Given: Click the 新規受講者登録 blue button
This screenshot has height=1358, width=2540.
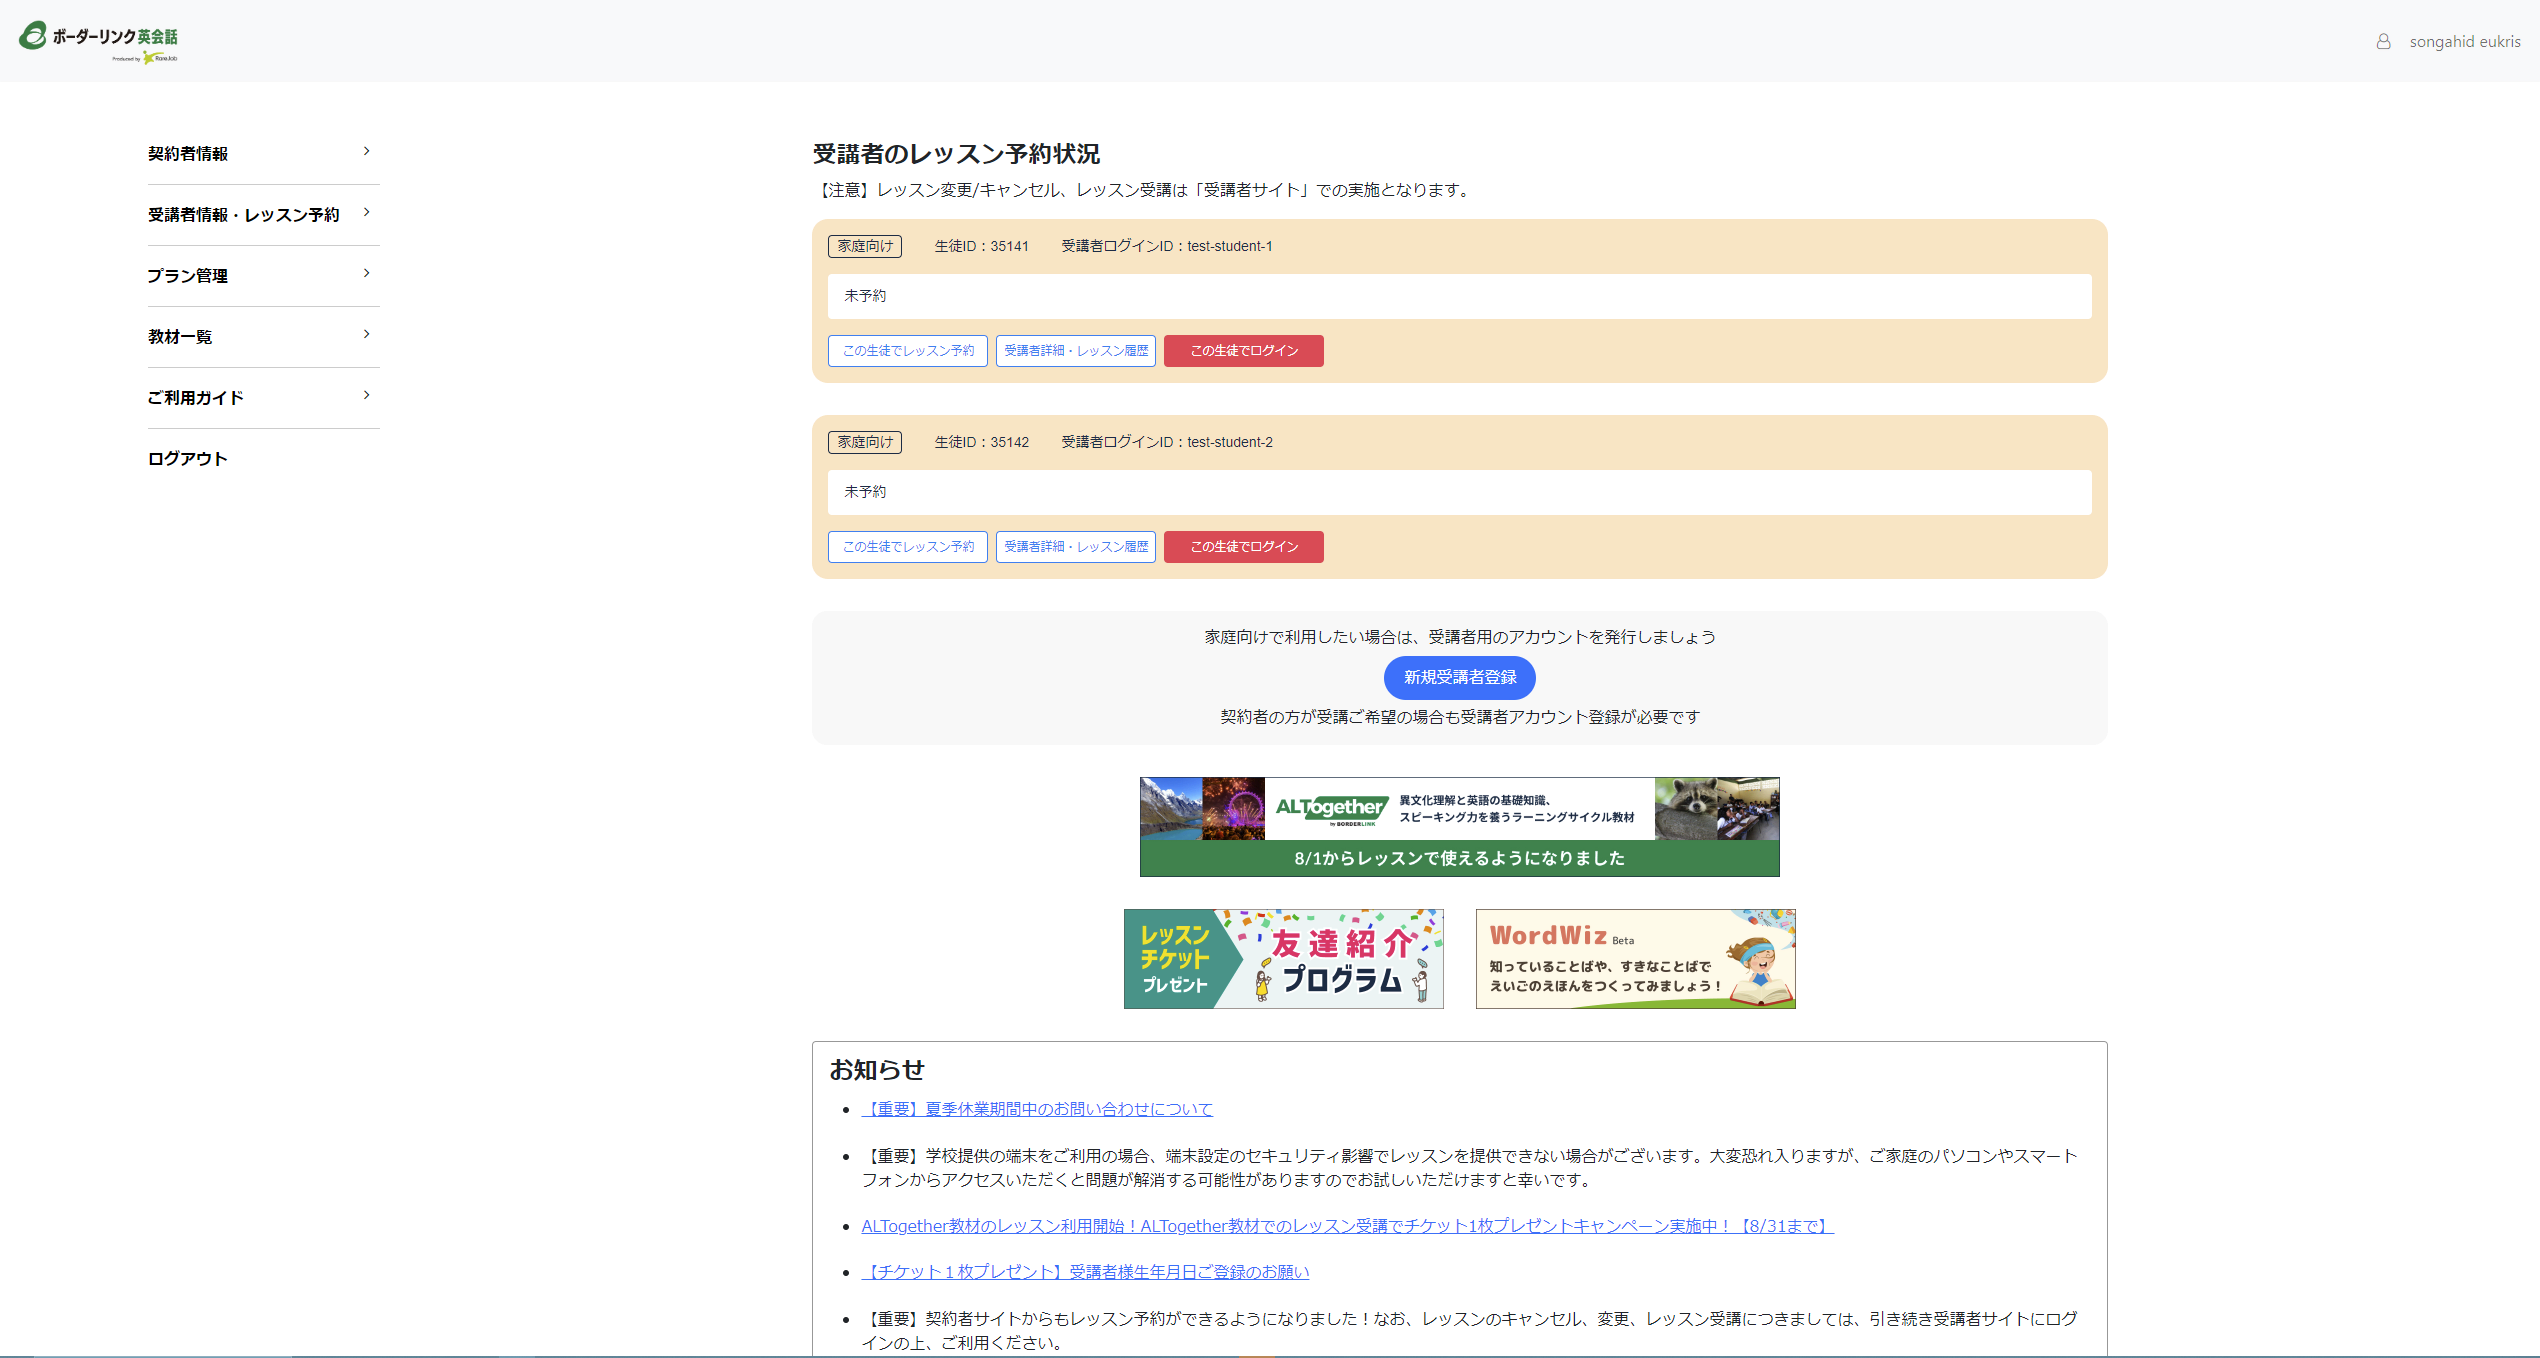Looking at the screenshot, I should point(1459,678).
